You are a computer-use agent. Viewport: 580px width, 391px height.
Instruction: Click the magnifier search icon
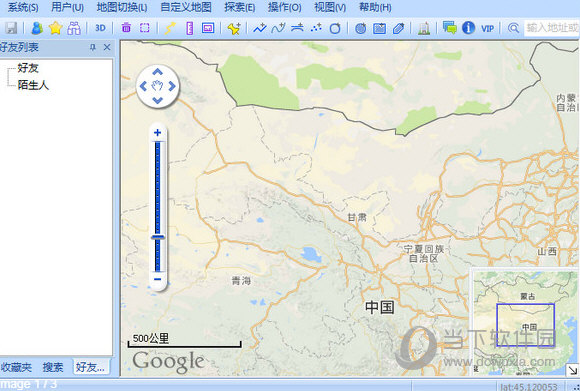click(513, 28)
